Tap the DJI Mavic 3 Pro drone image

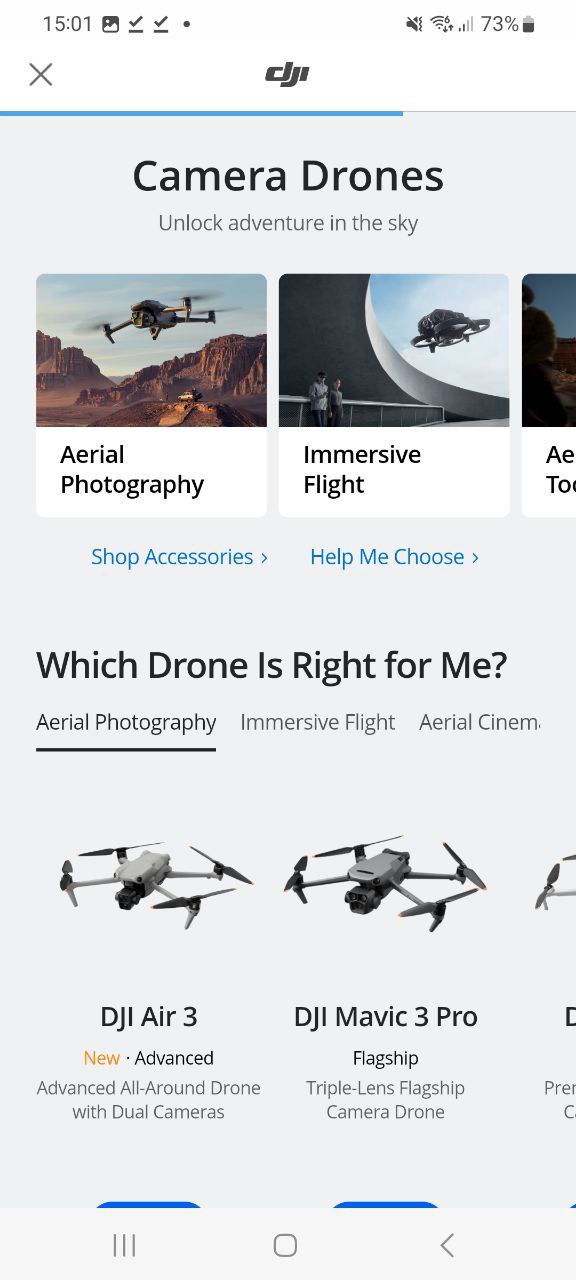[385, 878]
